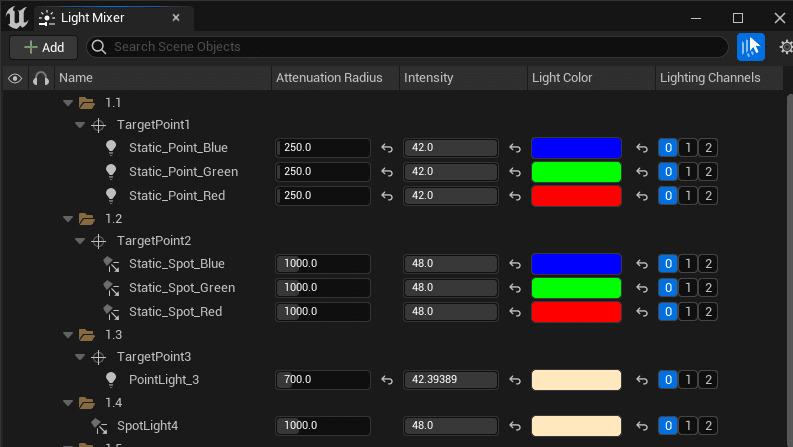Reset Static_Point_Green intensity to default
The image size is (793, 447).
click(x=515, y=172)
